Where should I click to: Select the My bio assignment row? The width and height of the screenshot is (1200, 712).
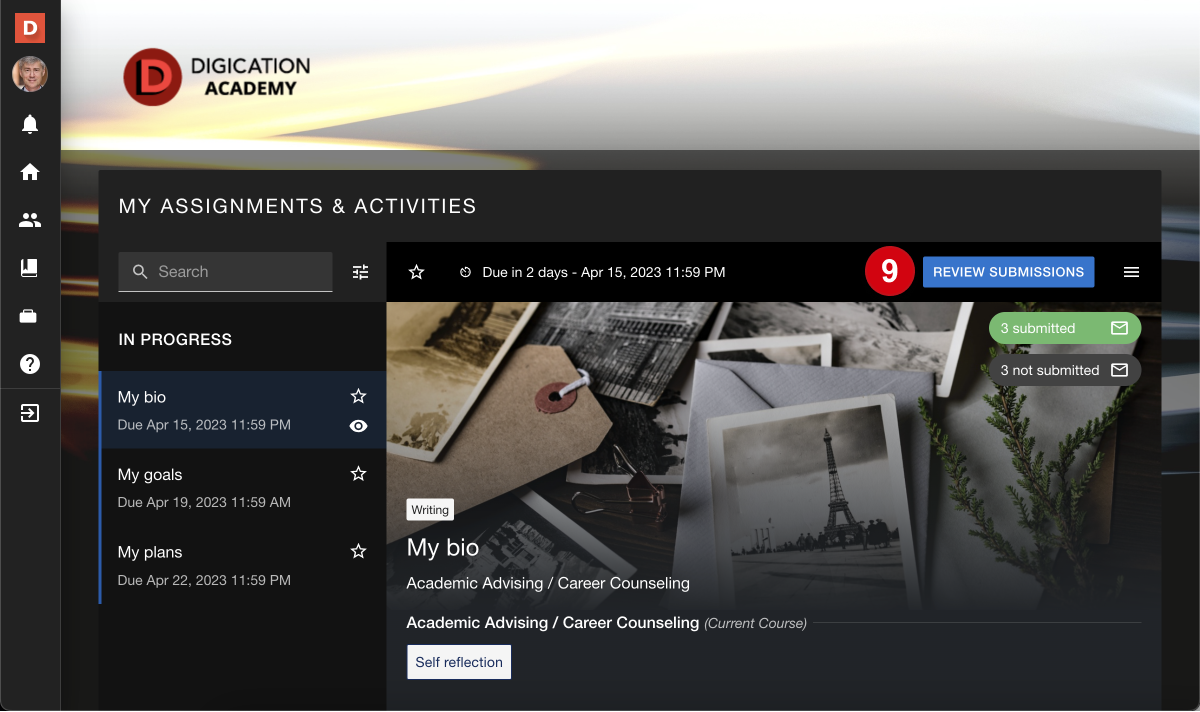(243, 410)
